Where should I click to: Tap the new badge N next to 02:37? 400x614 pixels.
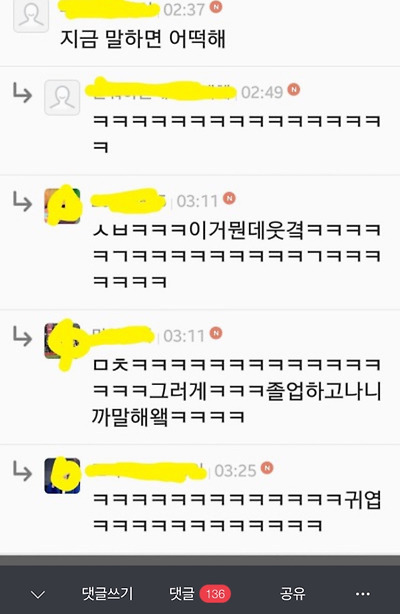(216, 7)
